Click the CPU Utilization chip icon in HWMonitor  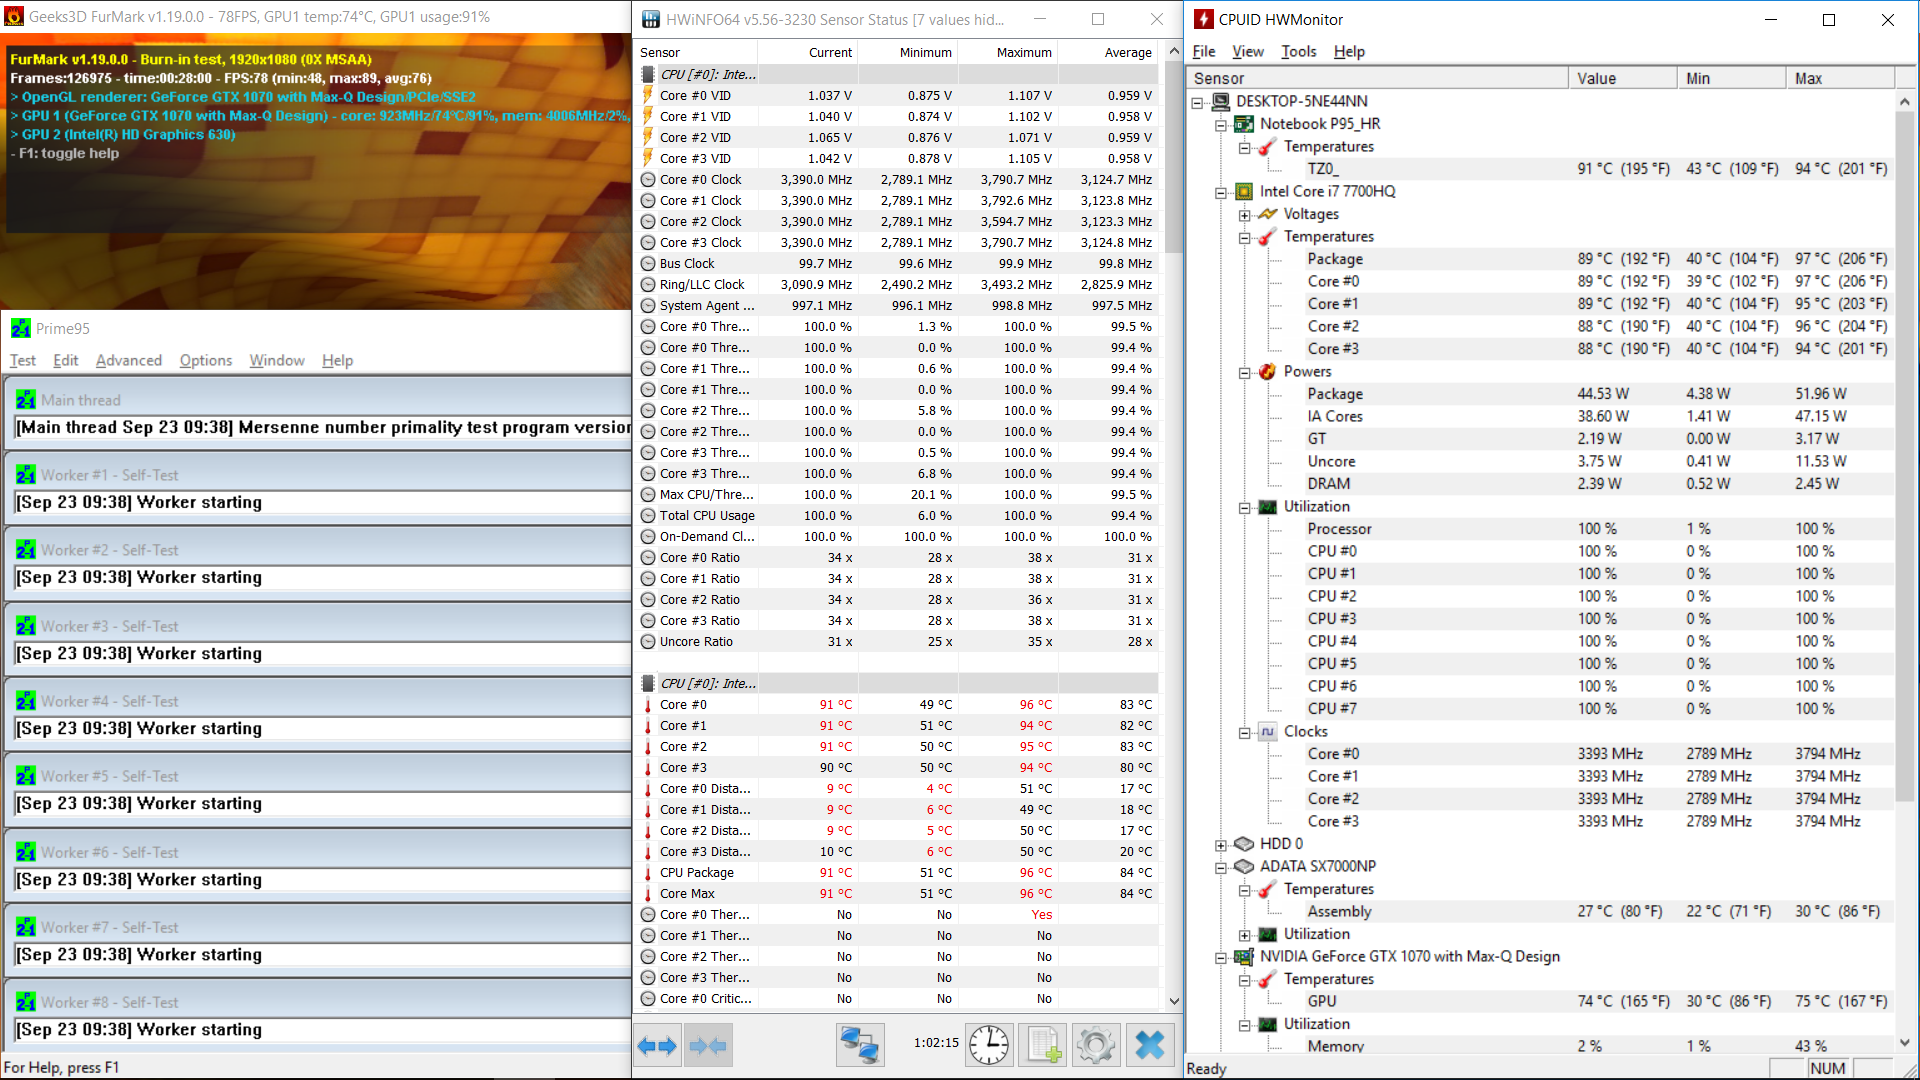[x=1267, y=507]
